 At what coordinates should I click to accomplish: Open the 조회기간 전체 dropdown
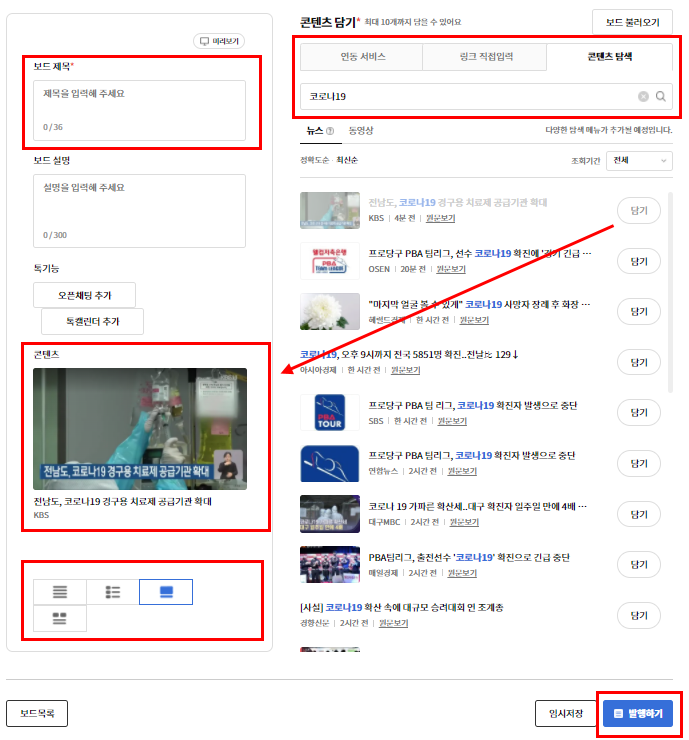[x=639, y=160]
